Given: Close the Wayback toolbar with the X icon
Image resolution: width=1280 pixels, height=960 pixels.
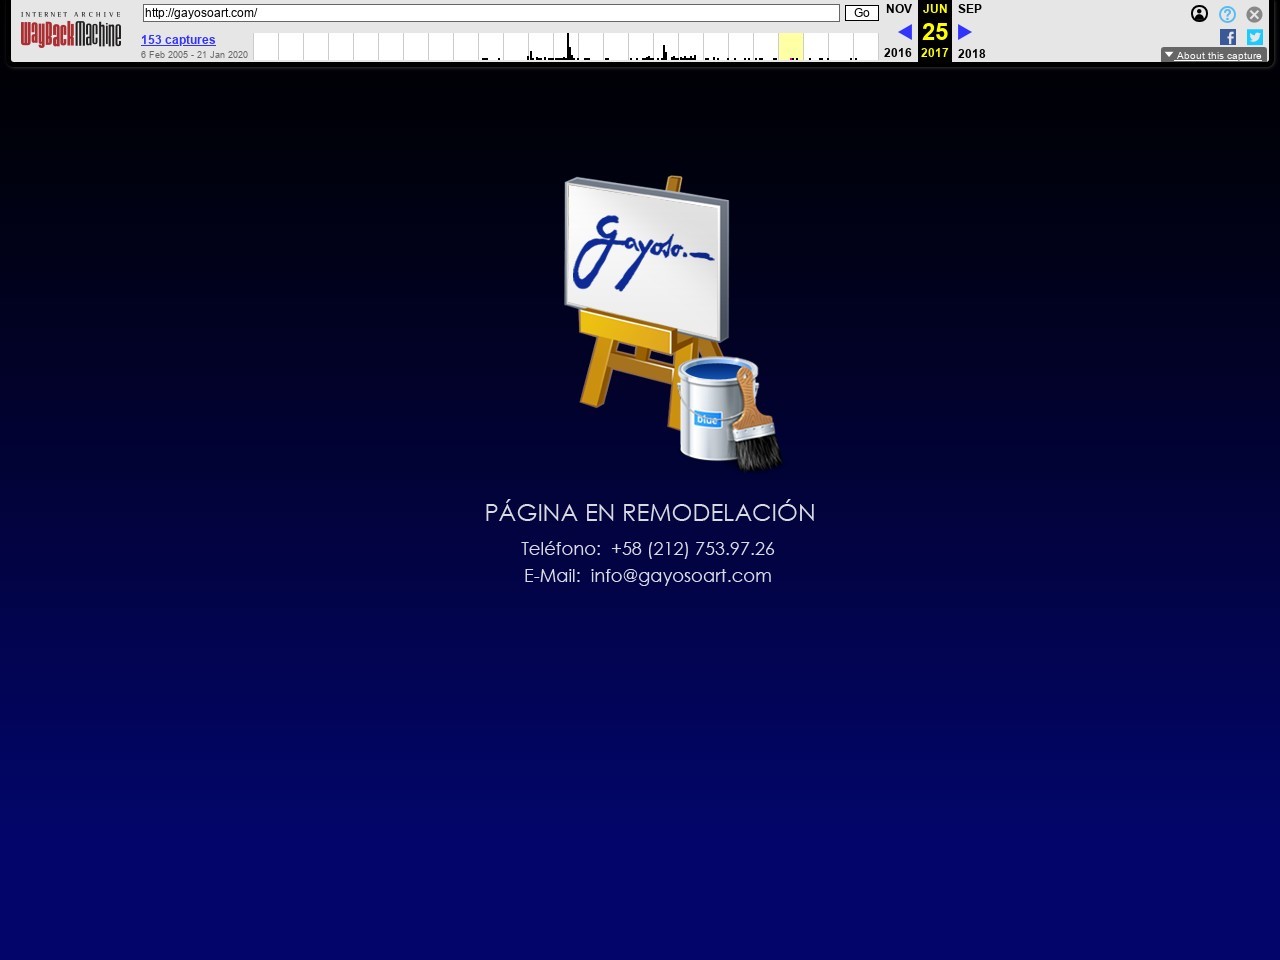Looking at the screenshot, I should 1254,14.
